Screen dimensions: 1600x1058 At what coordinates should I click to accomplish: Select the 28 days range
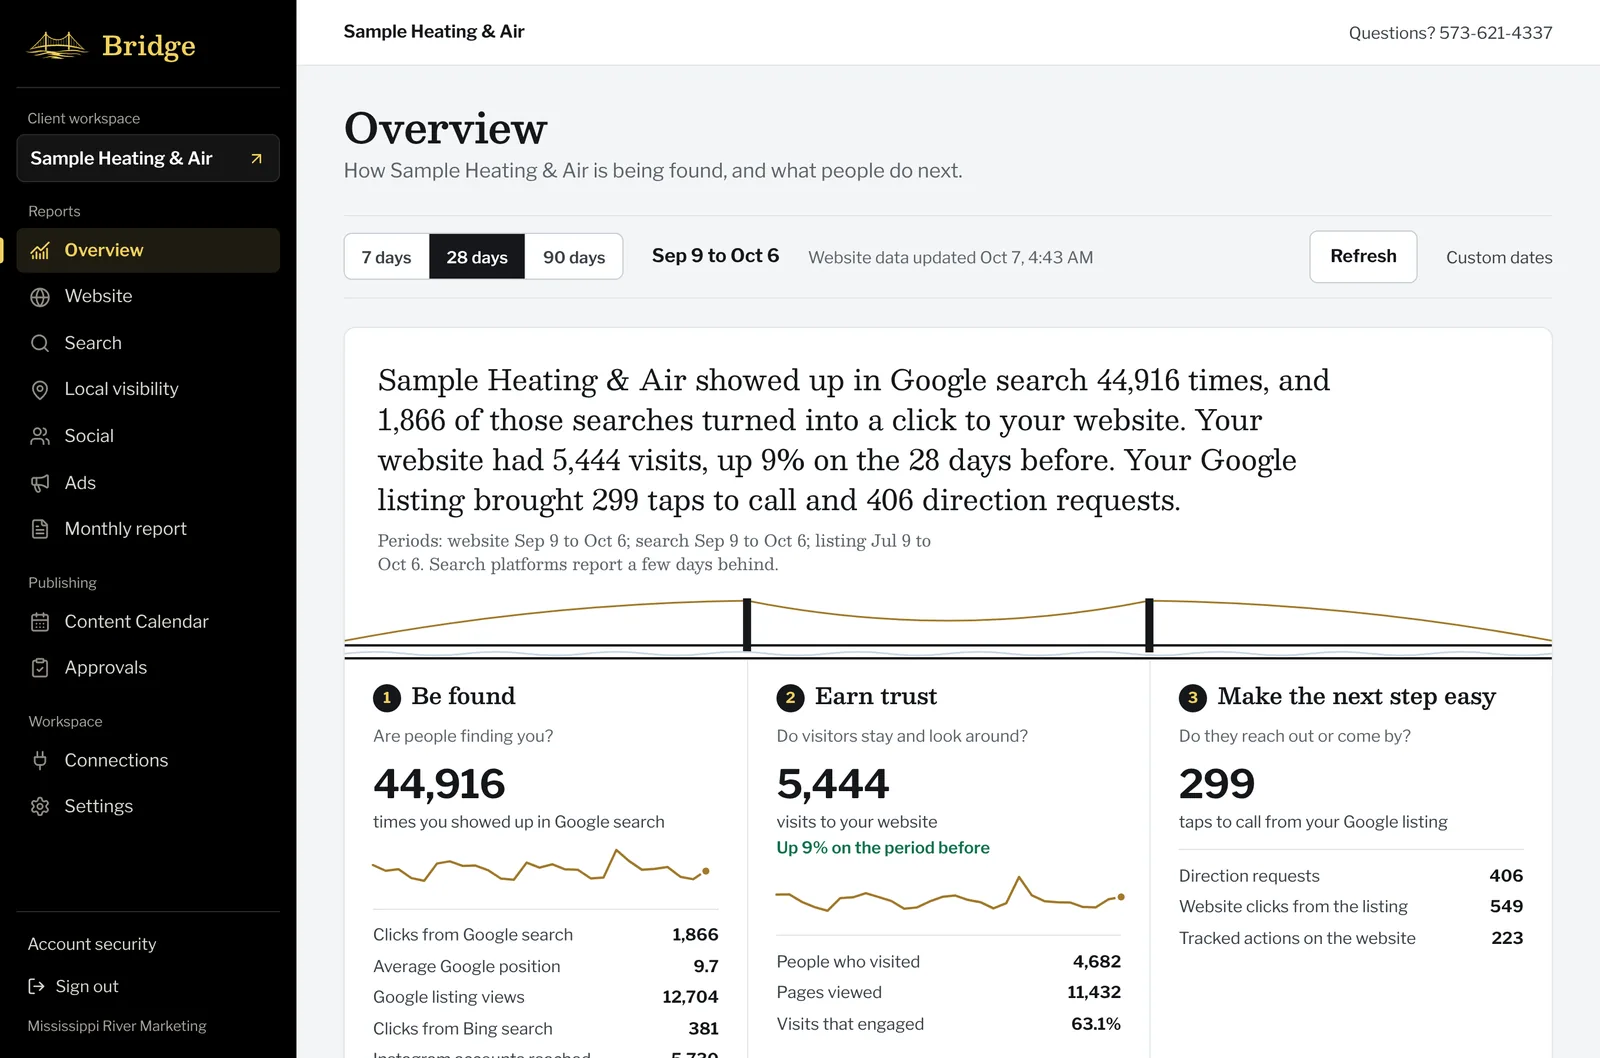tap(477, 257)
